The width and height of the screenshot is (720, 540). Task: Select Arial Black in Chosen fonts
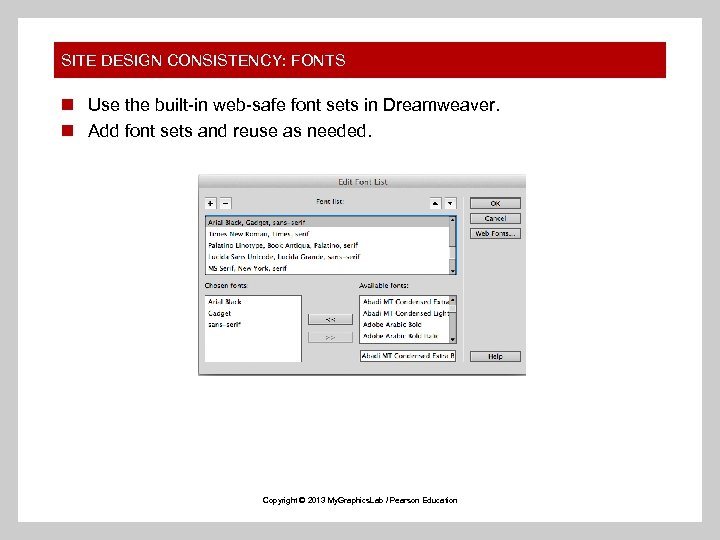click(253, 302)
